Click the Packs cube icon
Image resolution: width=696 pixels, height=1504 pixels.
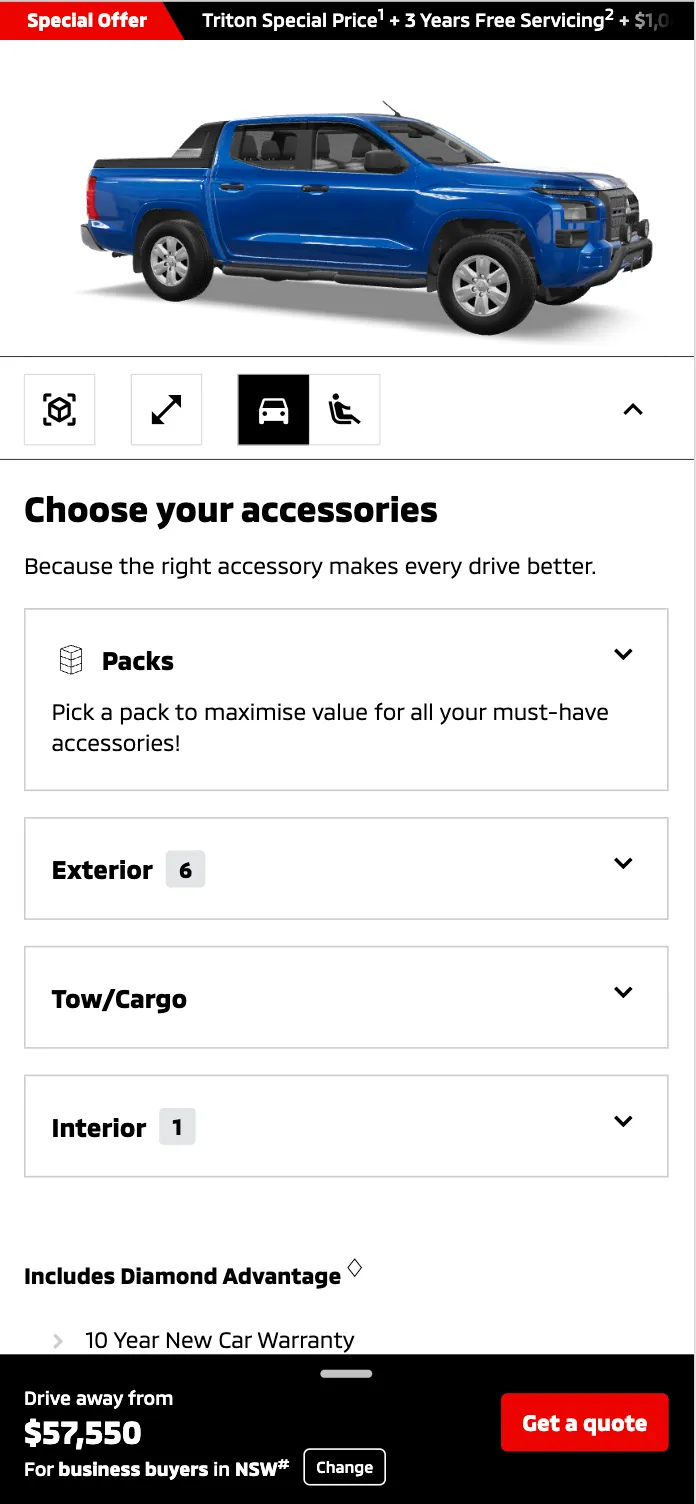70,658
